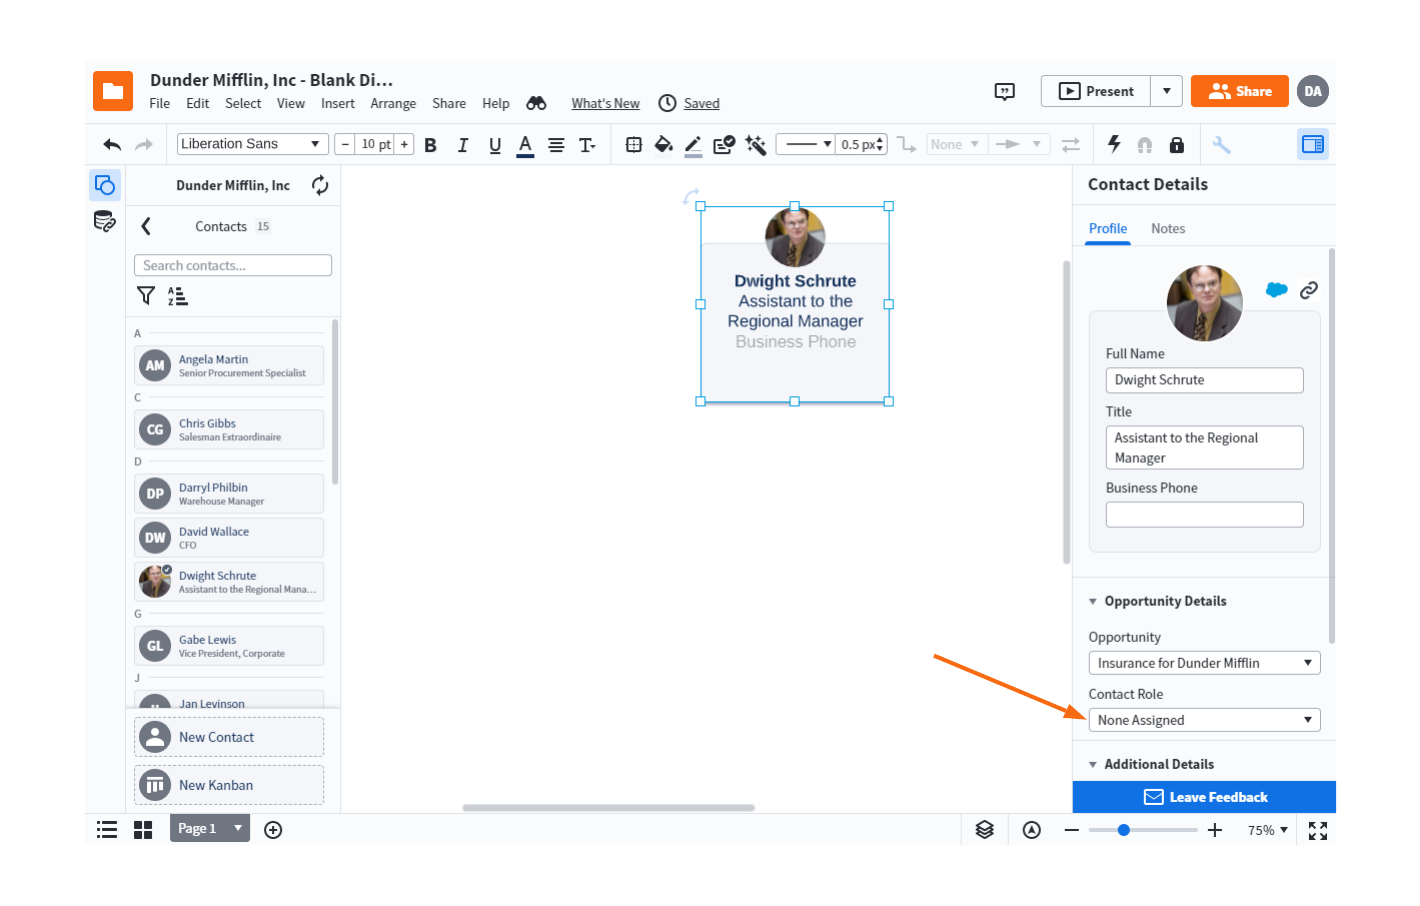The image size is (1420, 906).
Task: Open the File menu
Action: tap(160, 103)
